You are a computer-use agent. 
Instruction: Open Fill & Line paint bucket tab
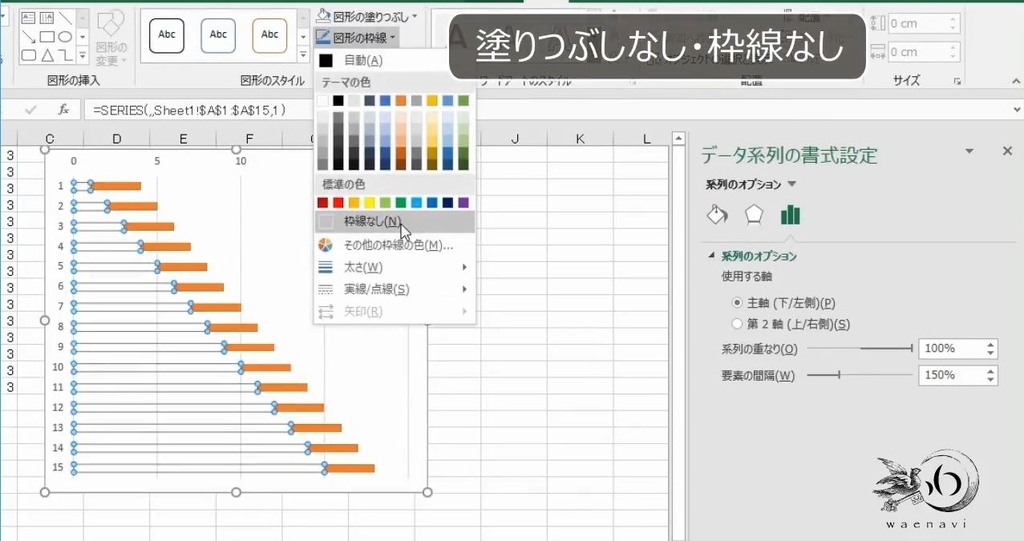717,214
